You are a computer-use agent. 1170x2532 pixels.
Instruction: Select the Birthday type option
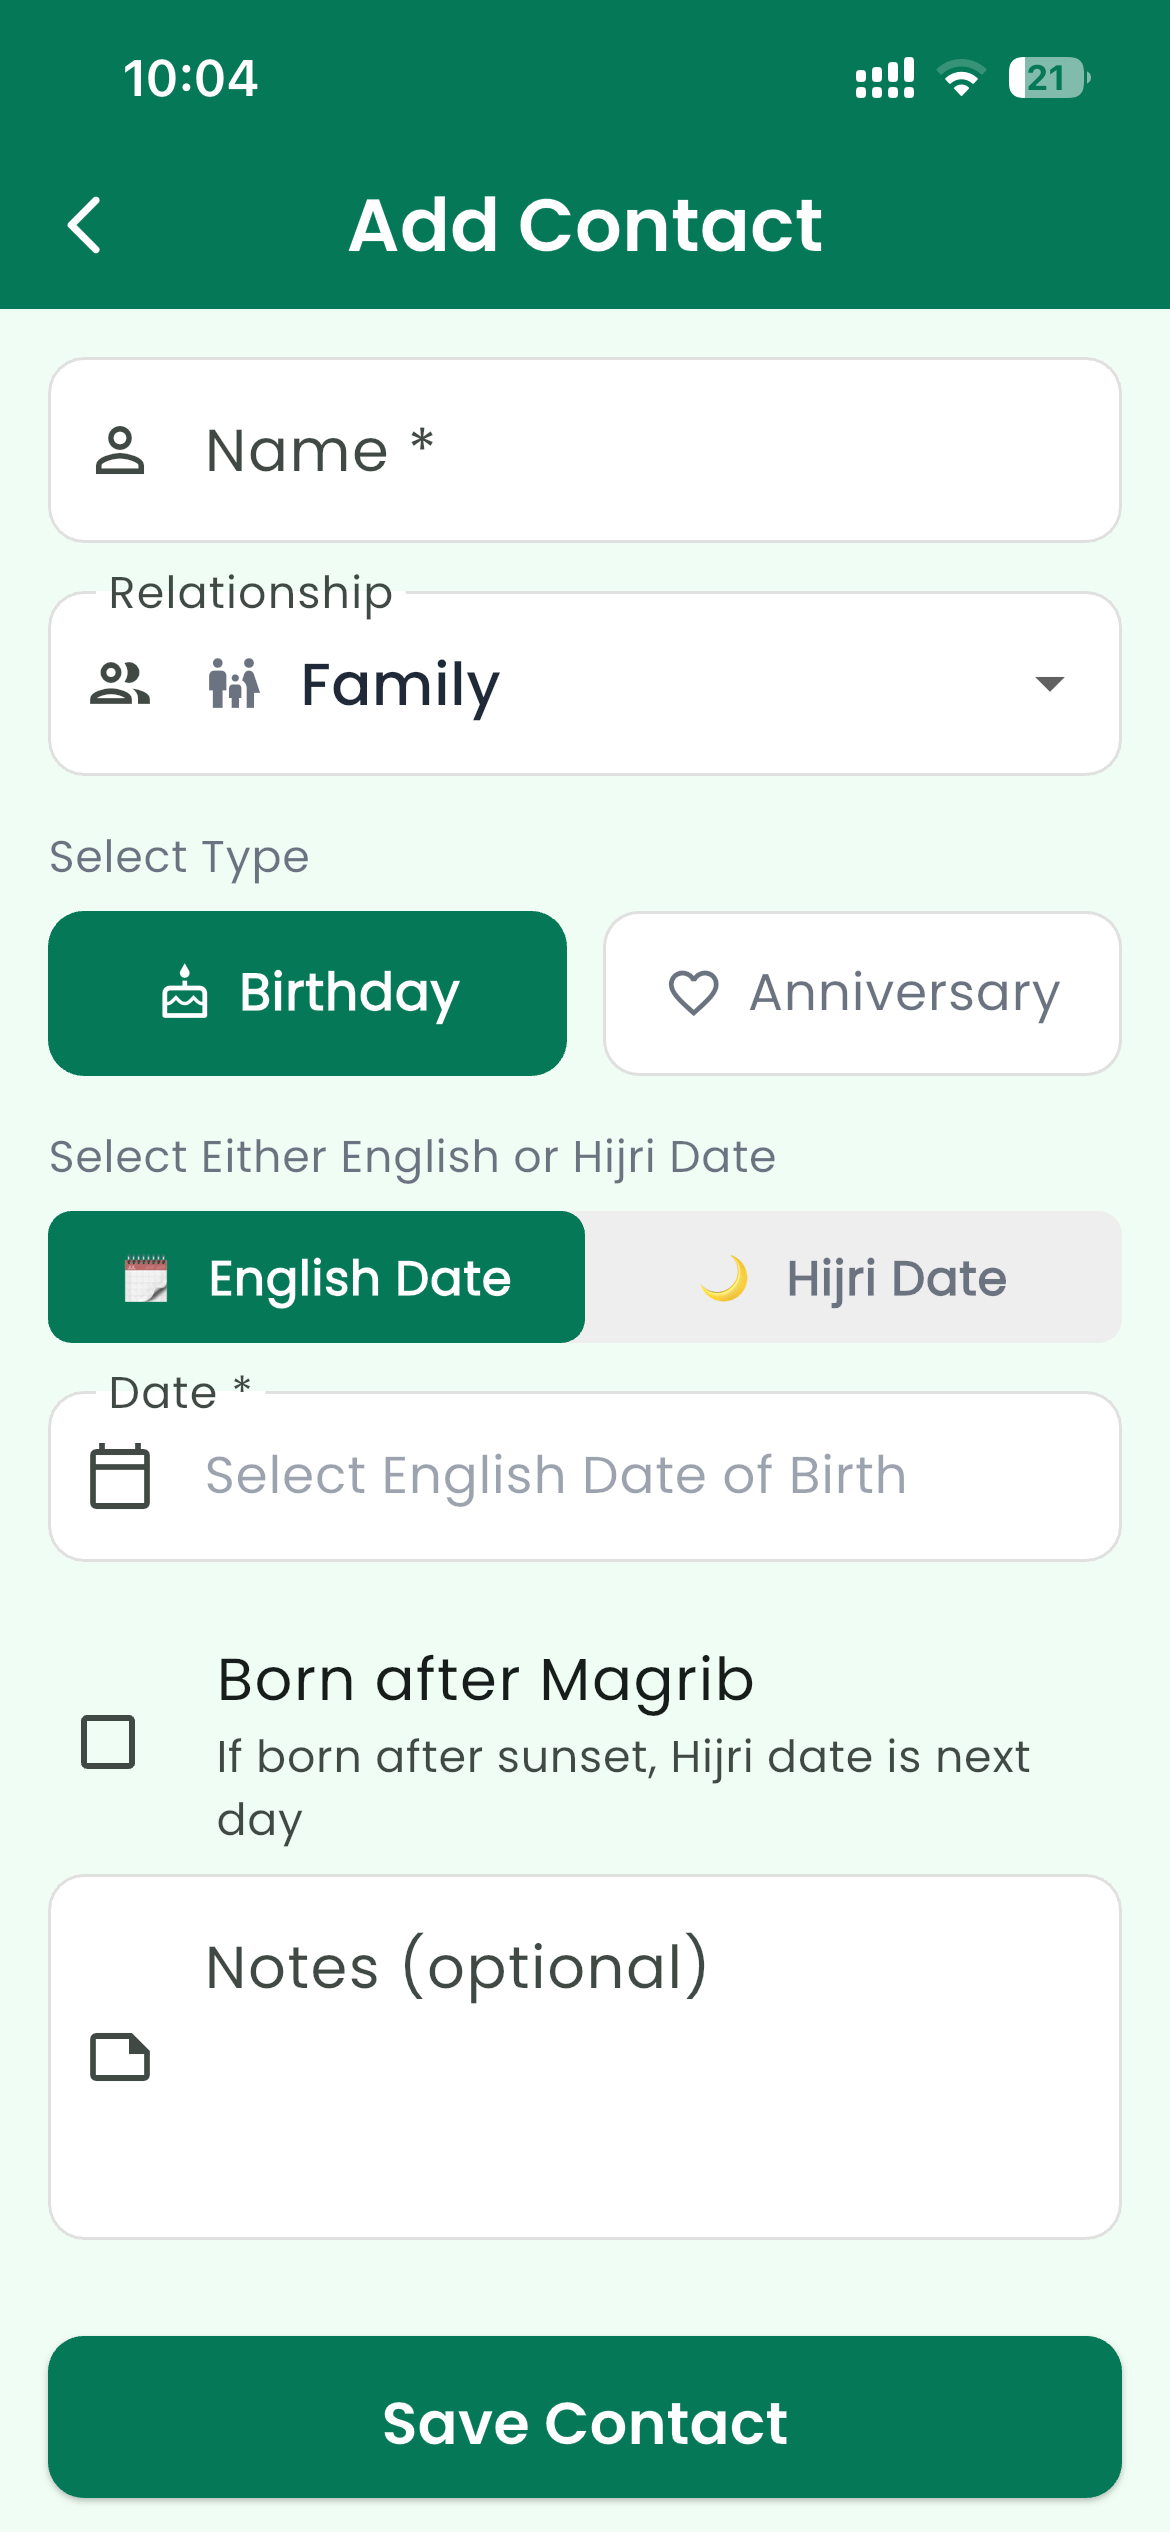click(308, 993)
